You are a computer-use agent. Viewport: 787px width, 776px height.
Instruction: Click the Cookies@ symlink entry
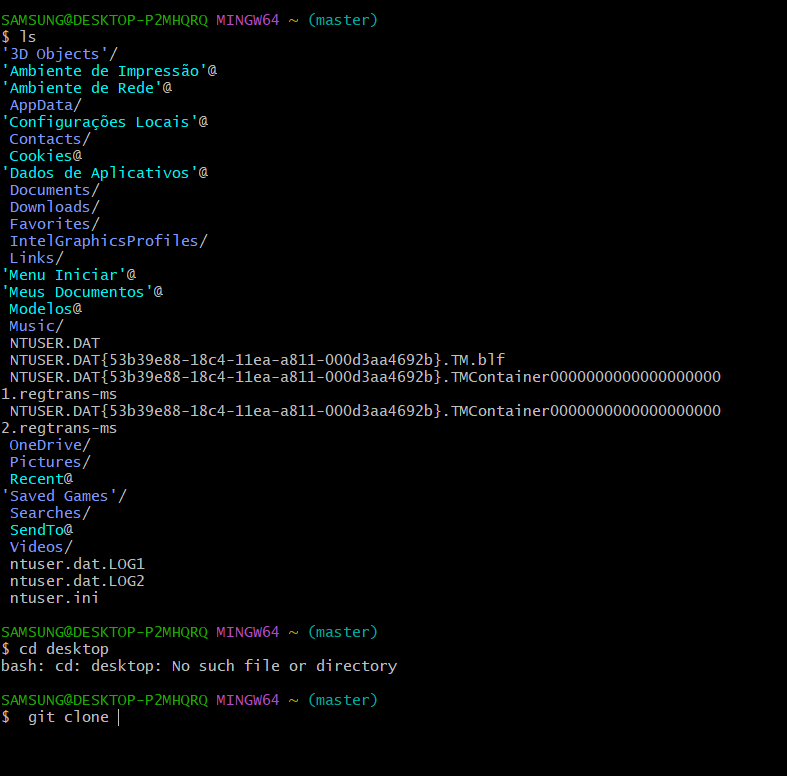(x=46, y=156)
